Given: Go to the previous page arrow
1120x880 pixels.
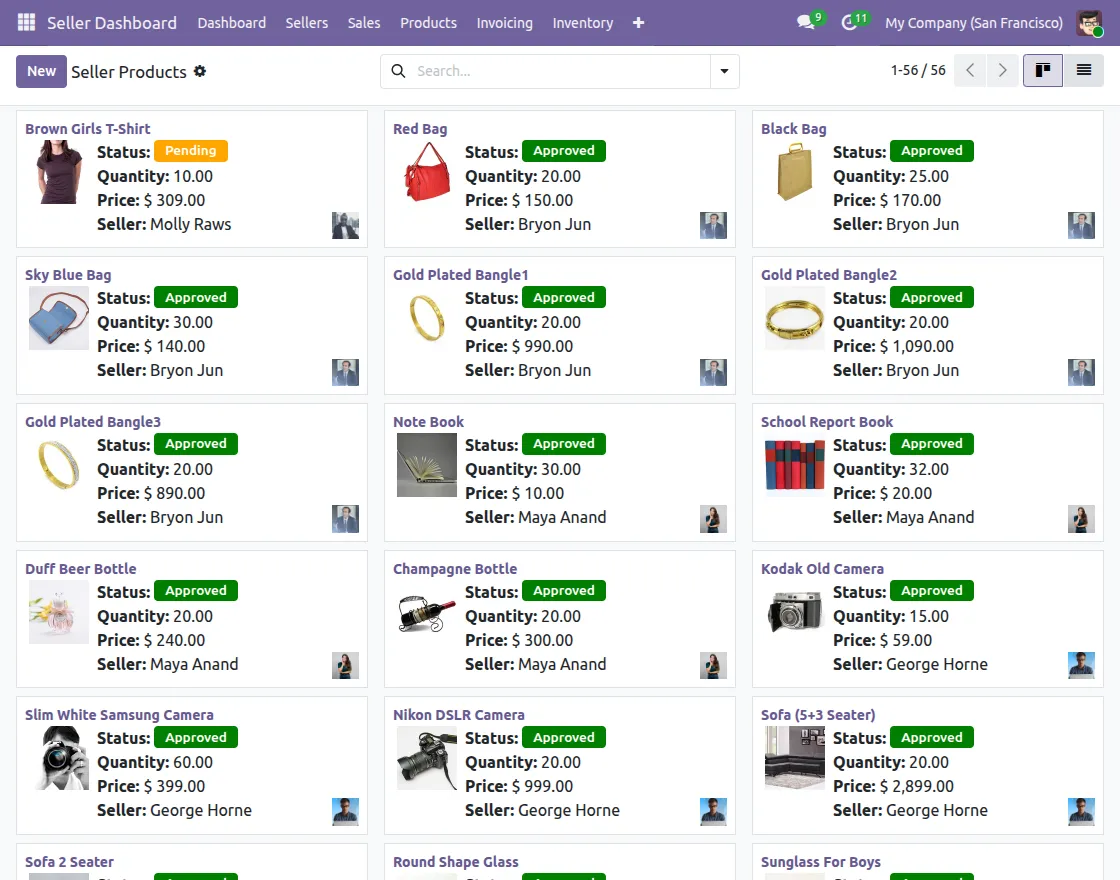Looking at the screenshot, I should pyautogui.click(x=970, y=71).
